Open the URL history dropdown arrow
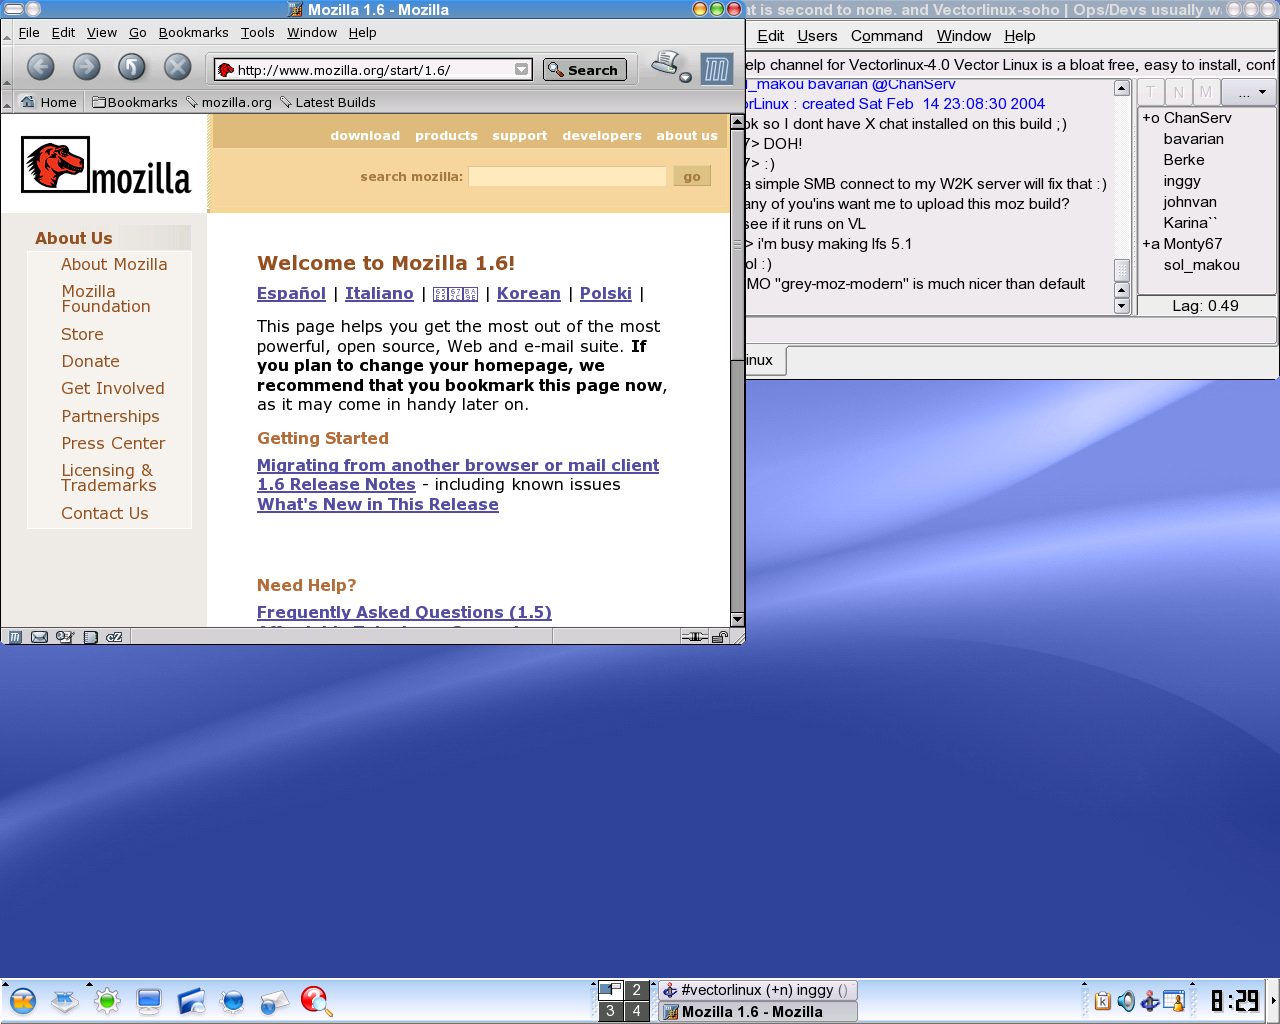 pyautogui.click(x=521, y=70)
